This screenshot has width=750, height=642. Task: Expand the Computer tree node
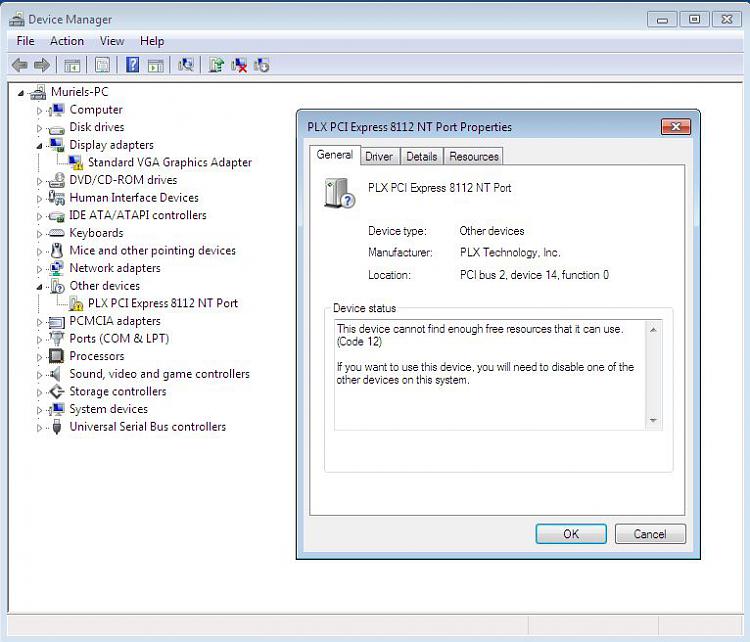(x=39, y=111)
